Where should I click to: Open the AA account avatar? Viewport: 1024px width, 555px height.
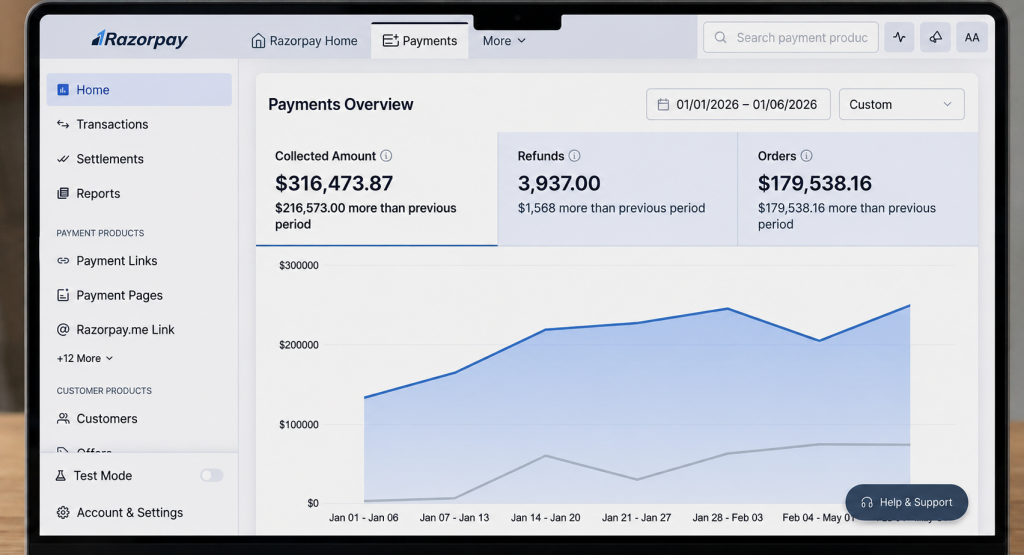tap(972, 37)
